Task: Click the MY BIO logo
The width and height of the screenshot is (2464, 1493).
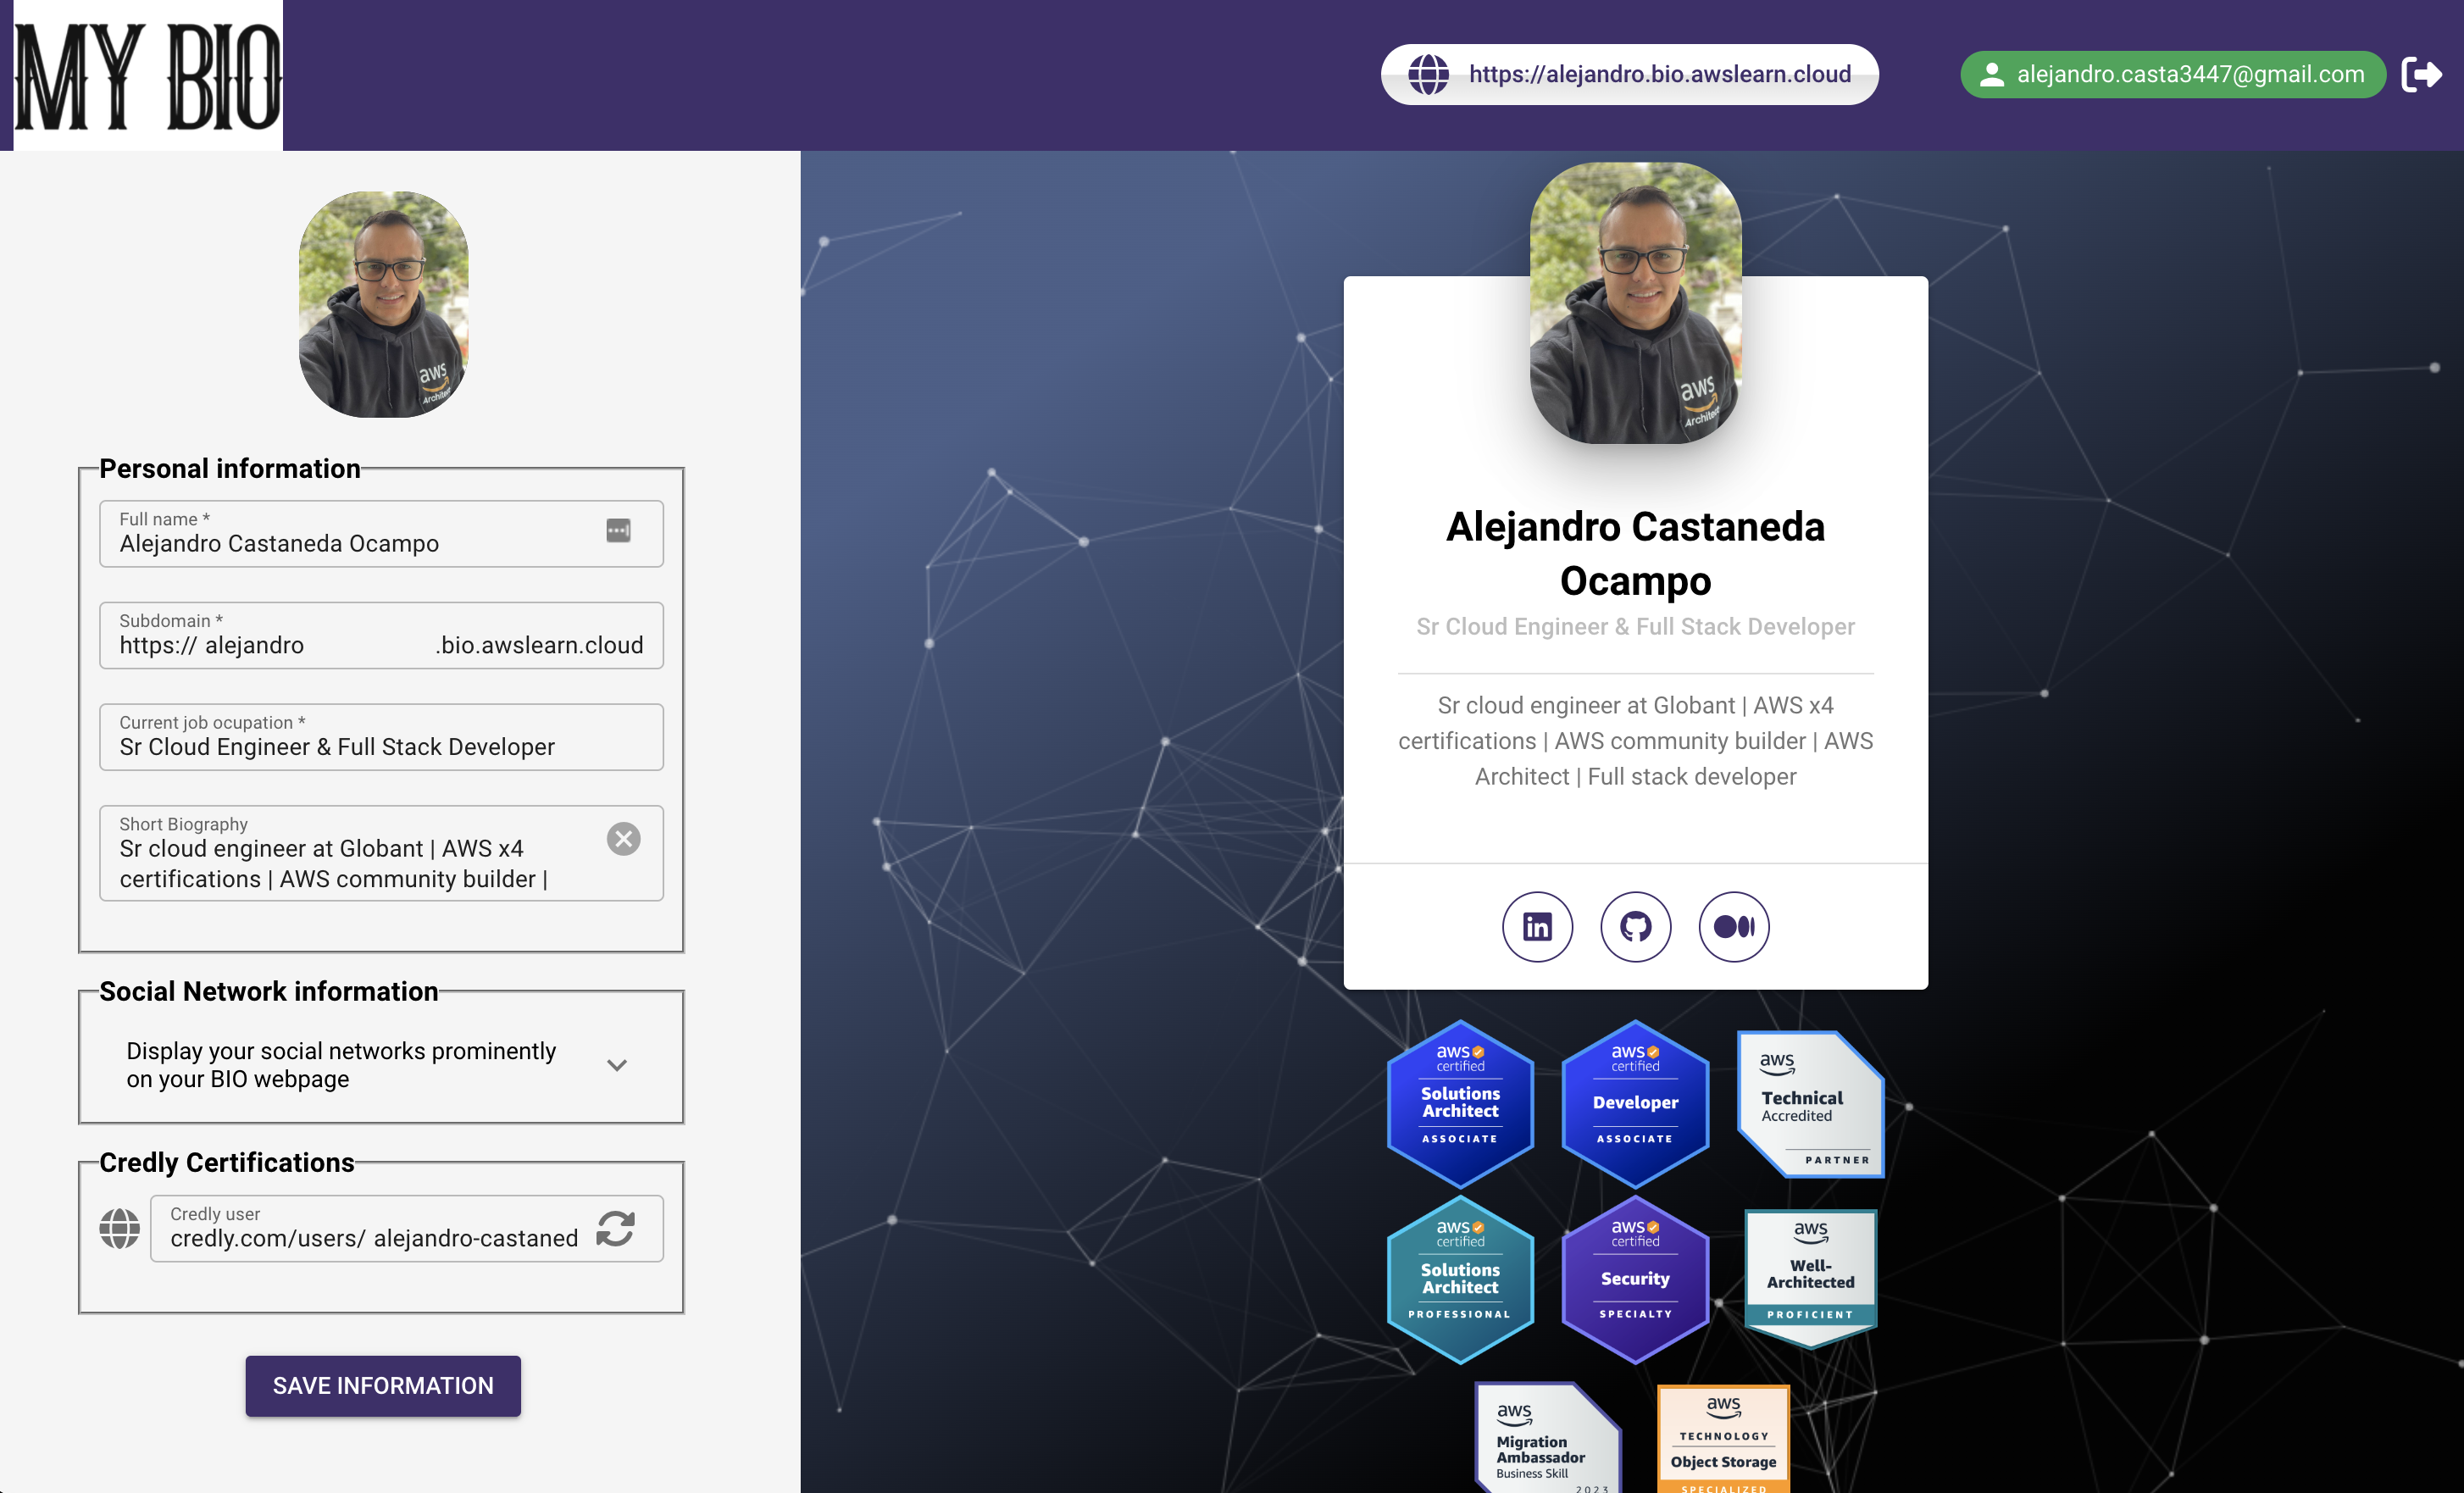Action: click(148, 75)
